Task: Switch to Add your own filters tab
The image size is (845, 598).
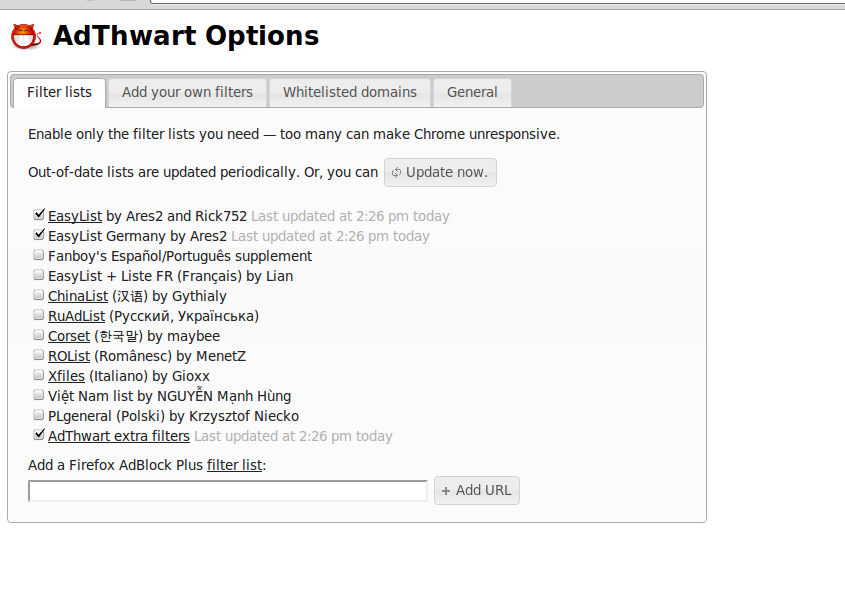Action: tap(187, 92)
